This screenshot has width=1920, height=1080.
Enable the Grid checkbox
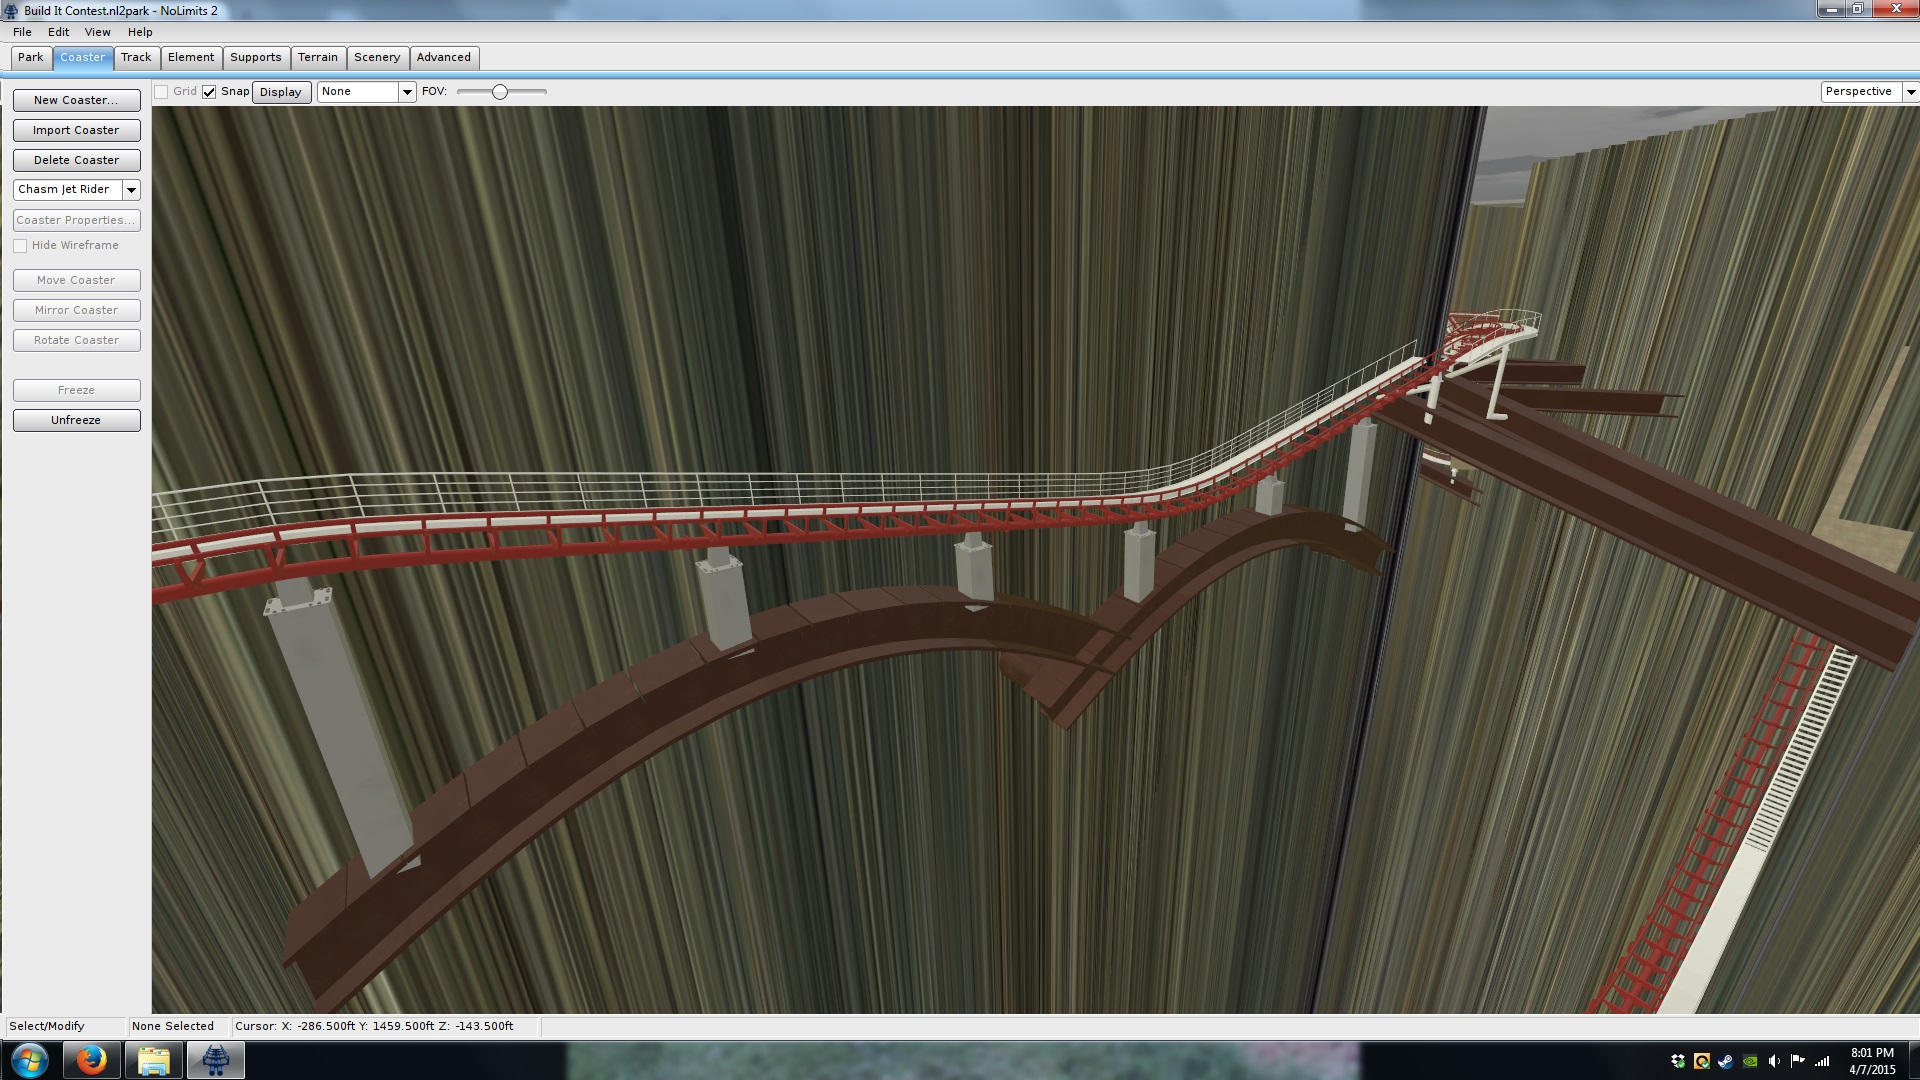pyautogui.click(x=161, y=92)
